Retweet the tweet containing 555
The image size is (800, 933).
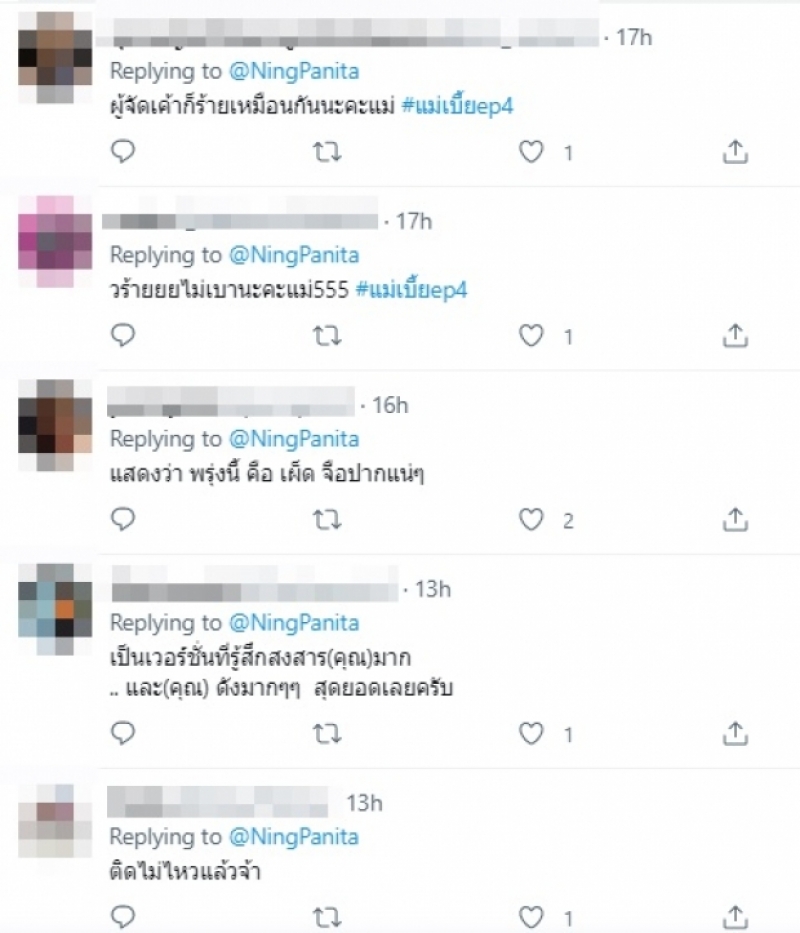[327, 336]
